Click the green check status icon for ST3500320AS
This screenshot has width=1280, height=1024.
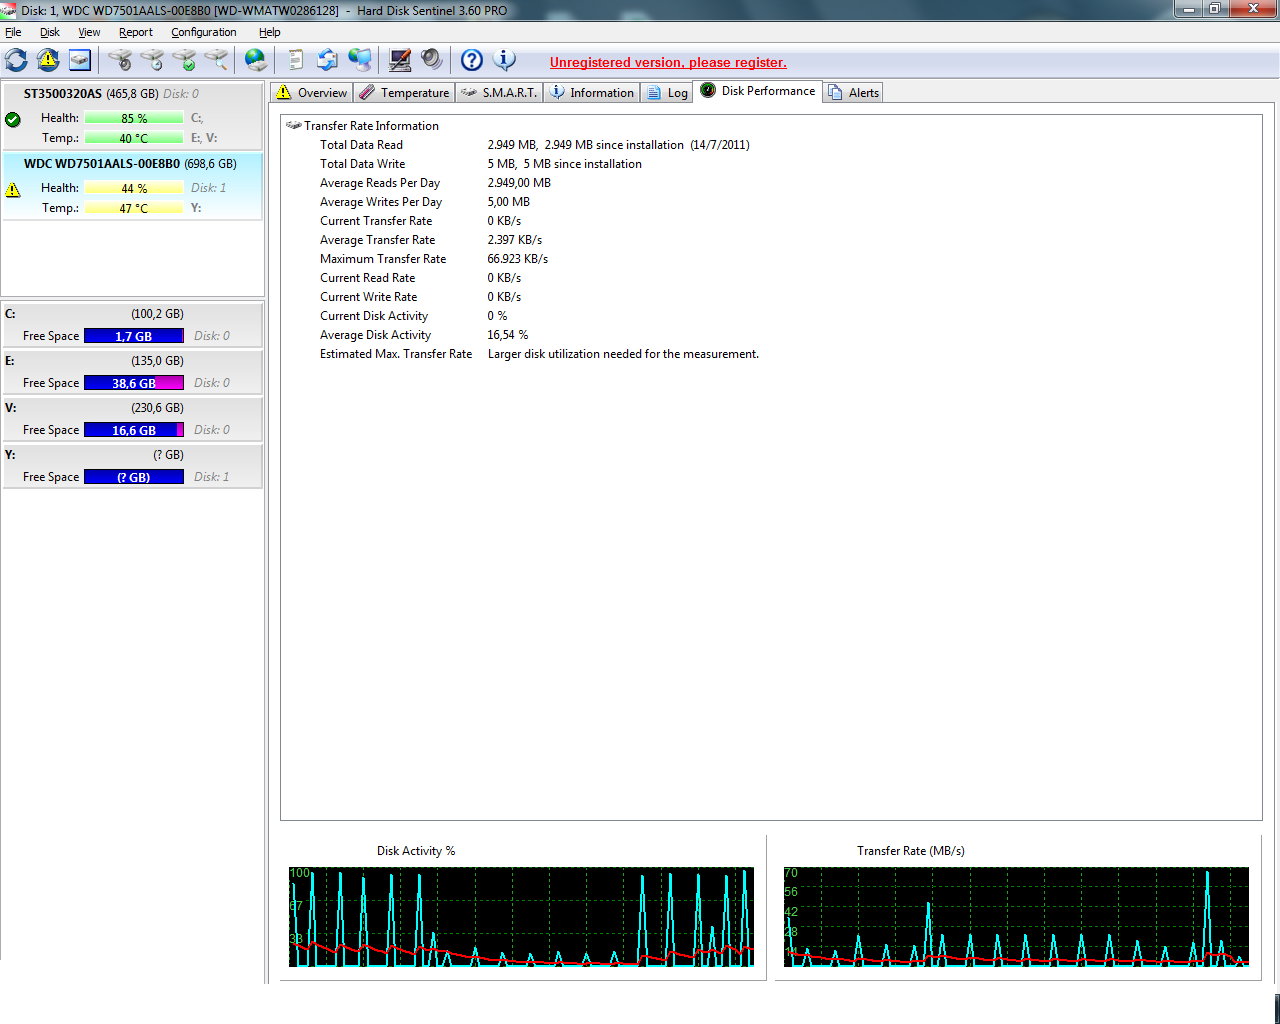13,119
